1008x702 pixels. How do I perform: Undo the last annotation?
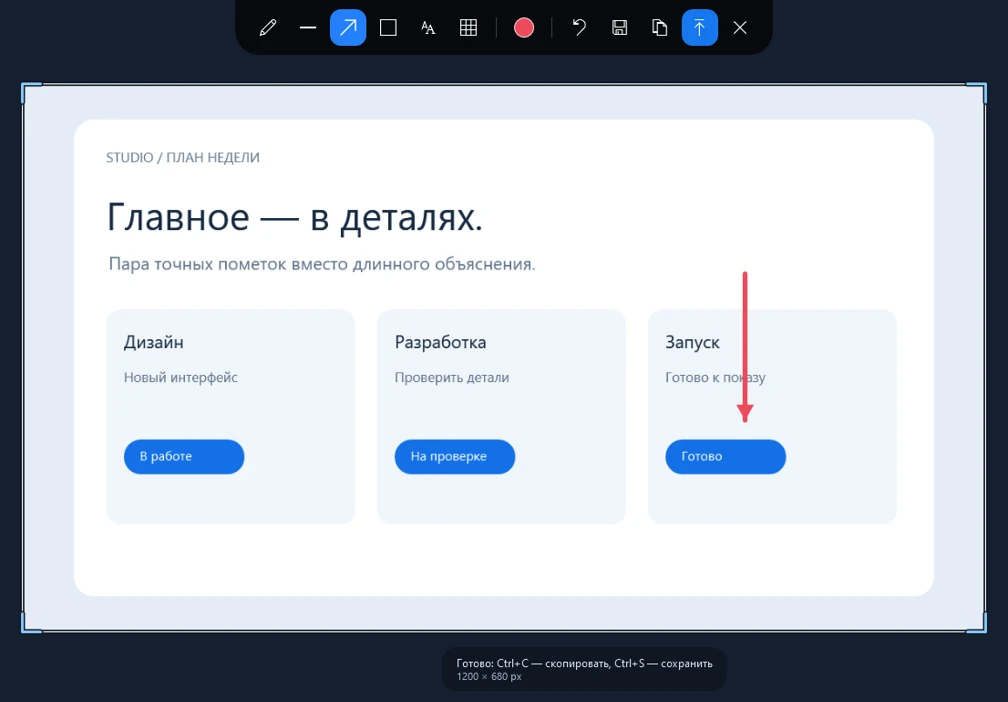[579, 28]
